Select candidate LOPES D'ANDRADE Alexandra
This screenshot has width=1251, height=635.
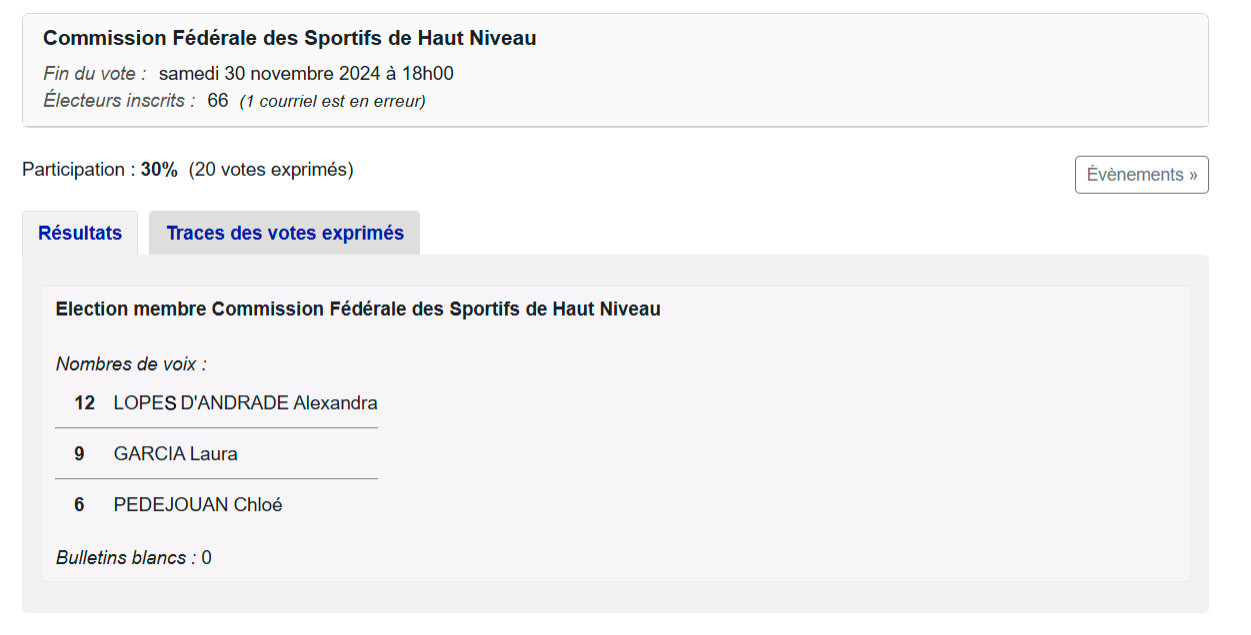(x=245, y=403)
